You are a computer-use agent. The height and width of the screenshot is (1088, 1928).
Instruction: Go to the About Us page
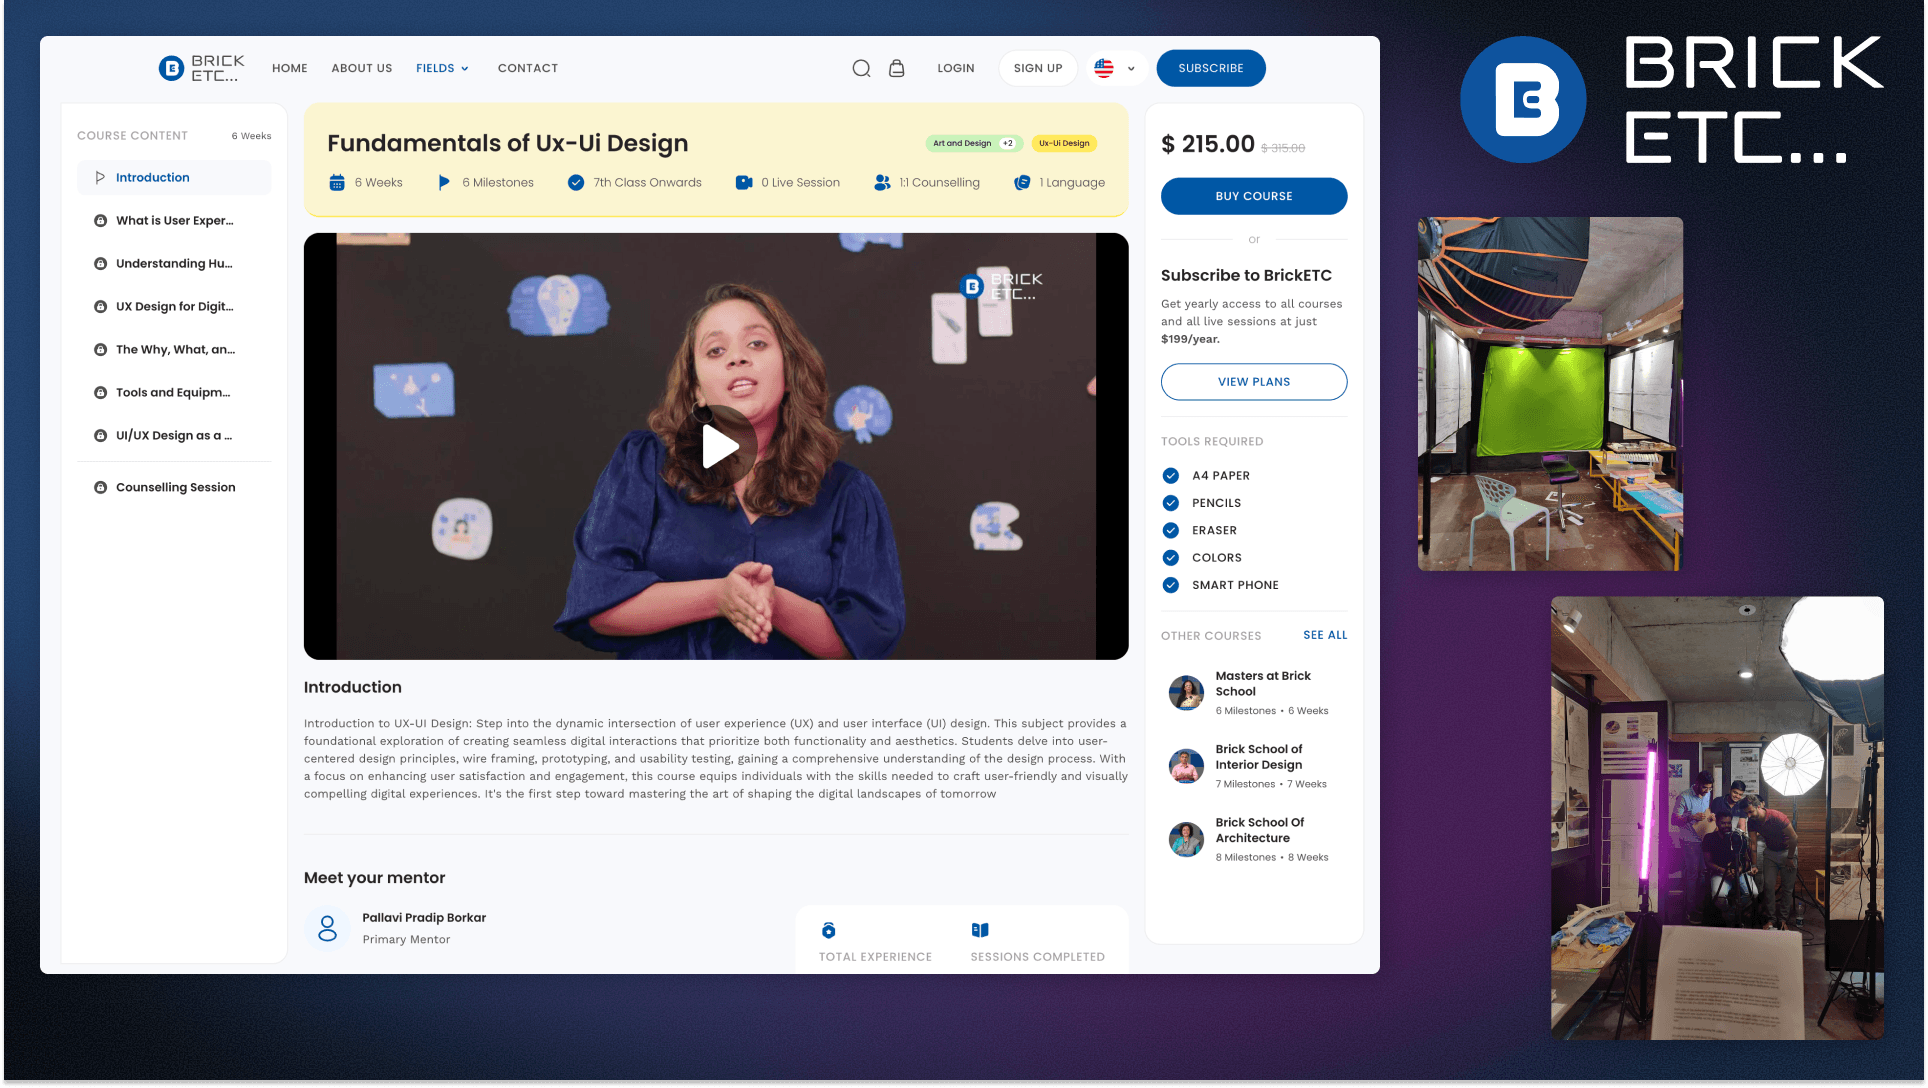click(362, 68)
